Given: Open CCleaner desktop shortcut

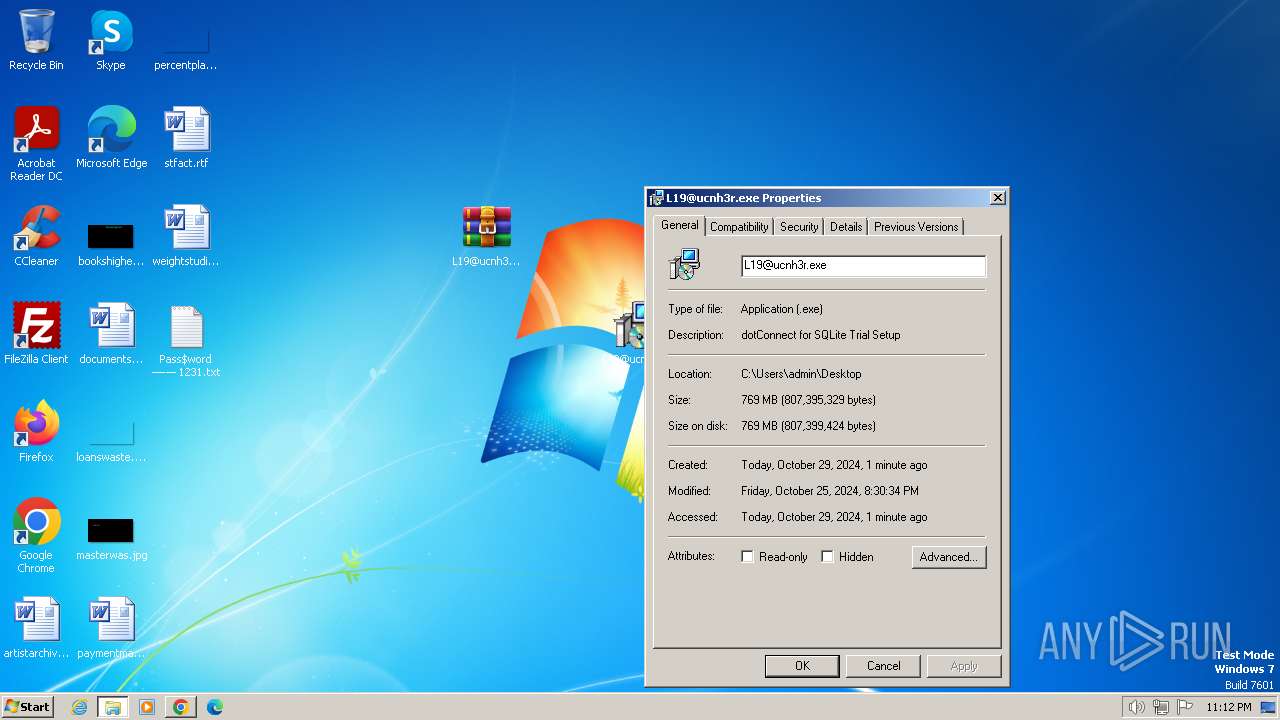Looking at the screenshot, I should point(36,235).
